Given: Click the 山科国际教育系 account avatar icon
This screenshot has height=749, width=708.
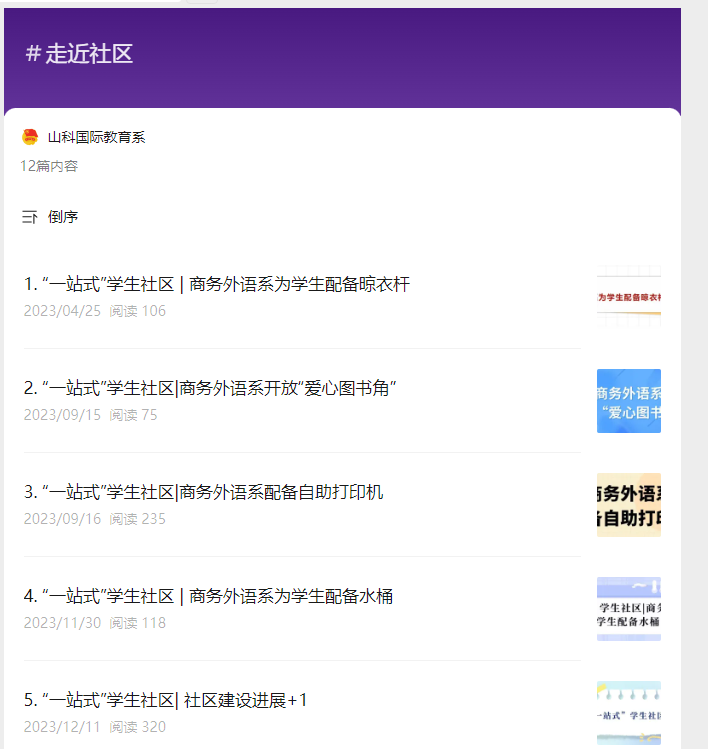Looking at the screenshot, I should pos(30,137).
